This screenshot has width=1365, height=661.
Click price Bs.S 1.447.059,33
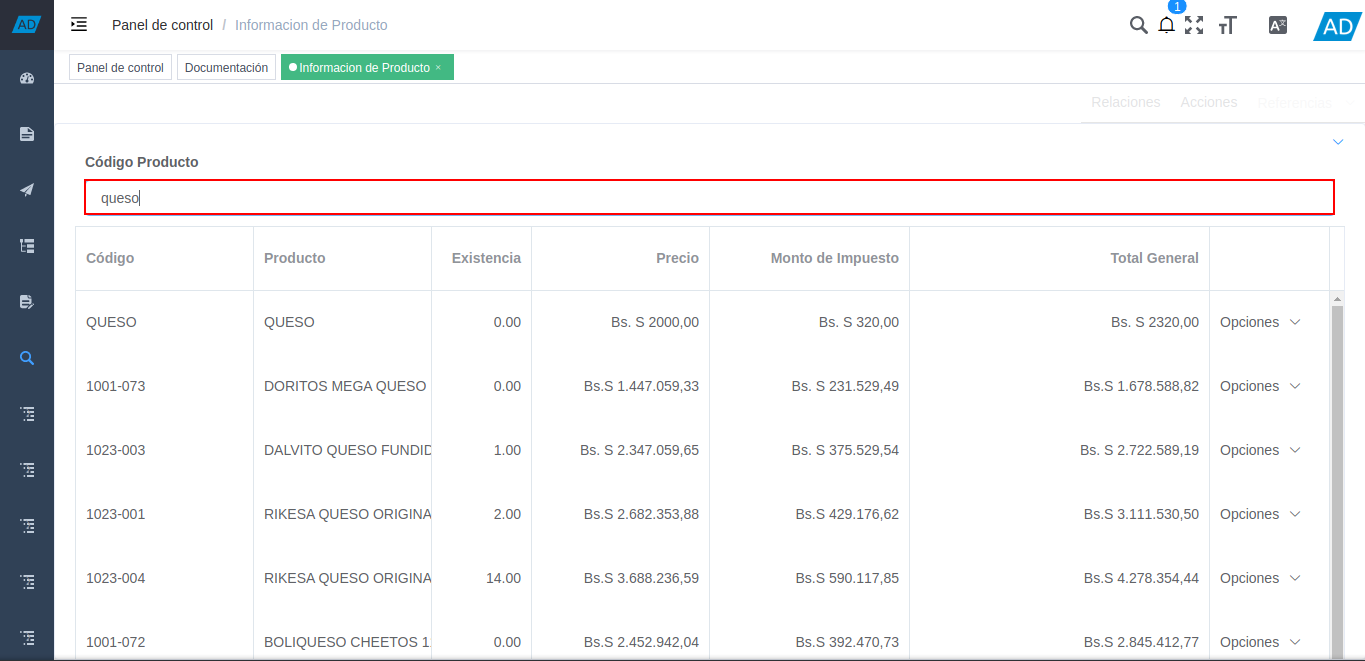(641, 386)
